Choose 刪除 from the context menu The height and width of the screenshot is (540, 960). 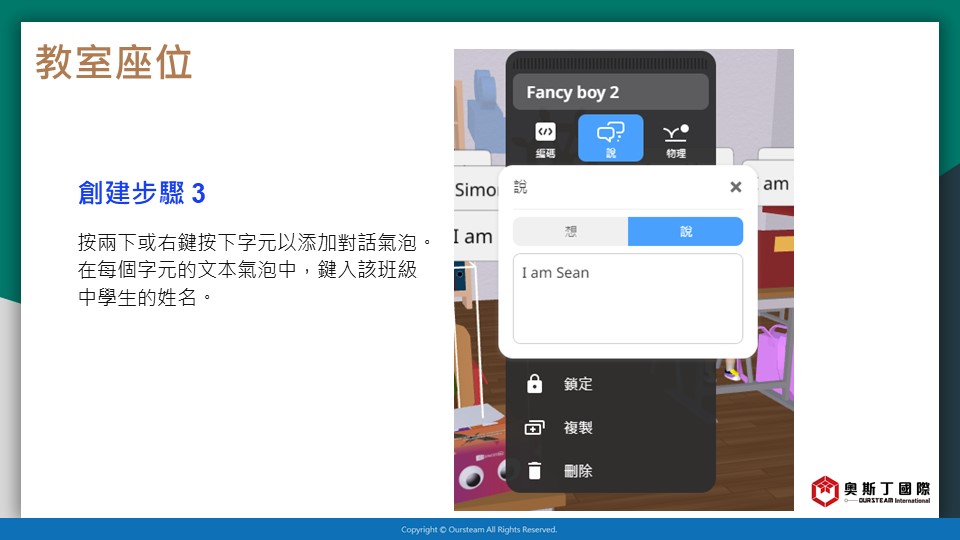tap(578, 470)
